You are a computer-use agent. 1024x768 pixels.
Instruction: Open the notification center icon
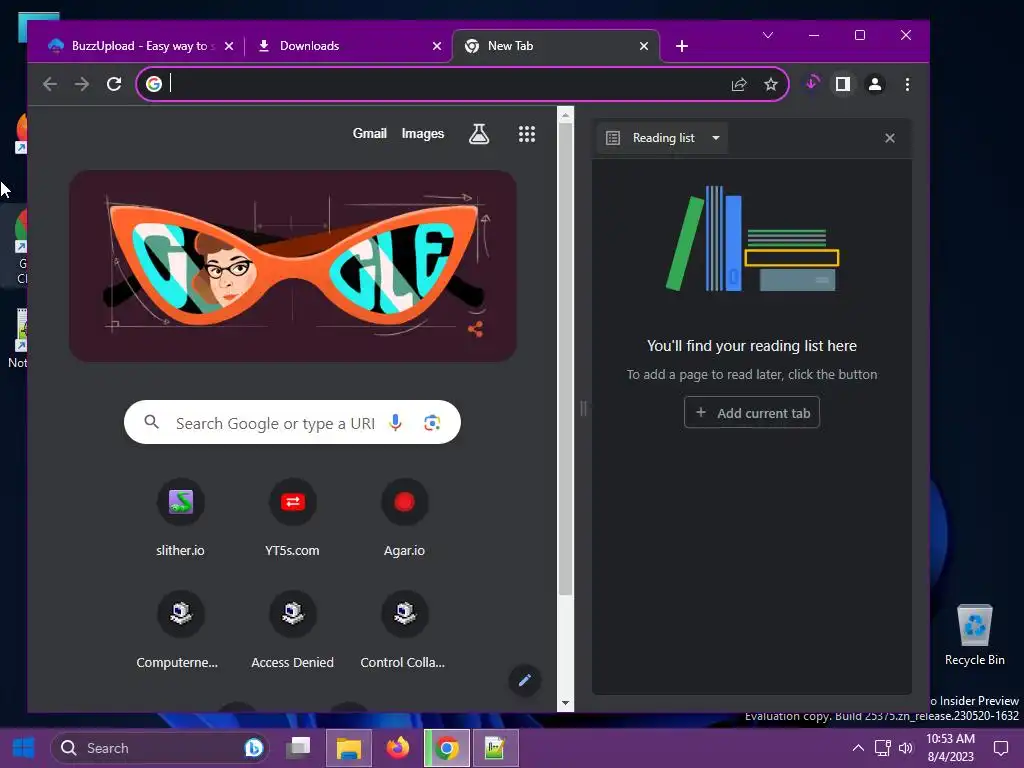(1000, 748)
